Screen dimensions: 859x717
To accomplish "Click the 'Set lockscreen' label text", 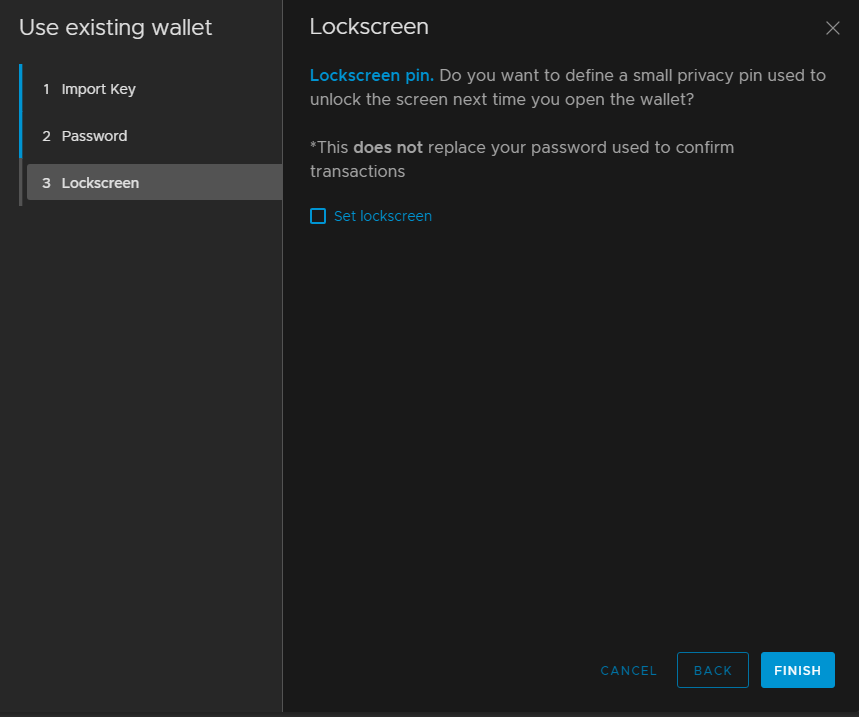I will tap(383, 216).
